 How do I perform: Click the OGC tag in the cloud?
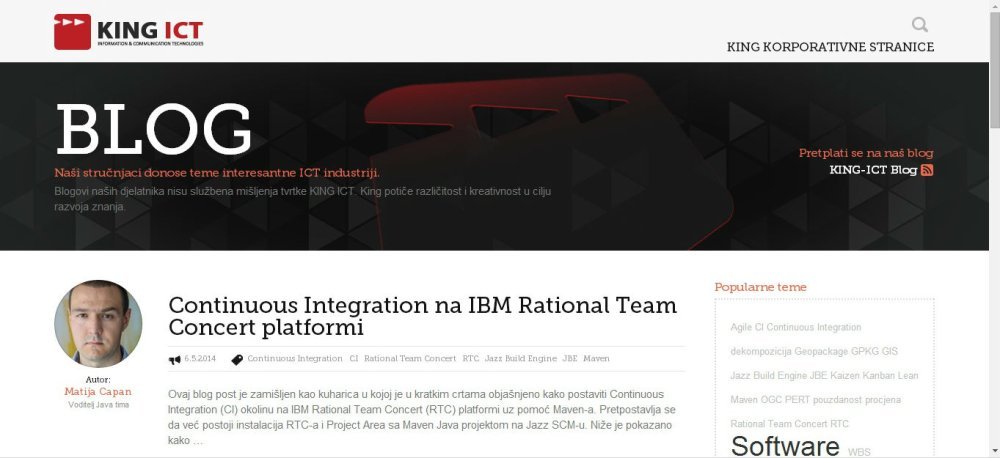pos(771,400)
